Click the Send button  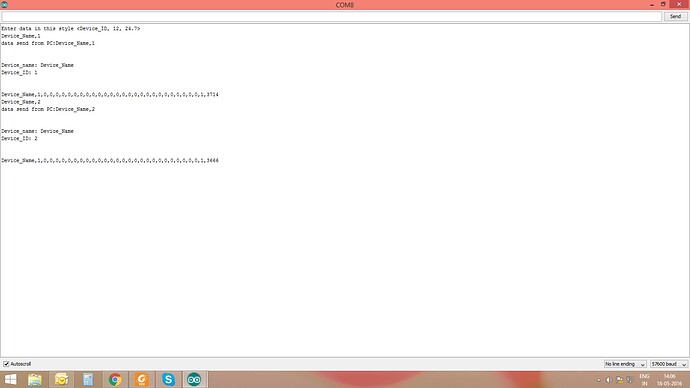675,16
